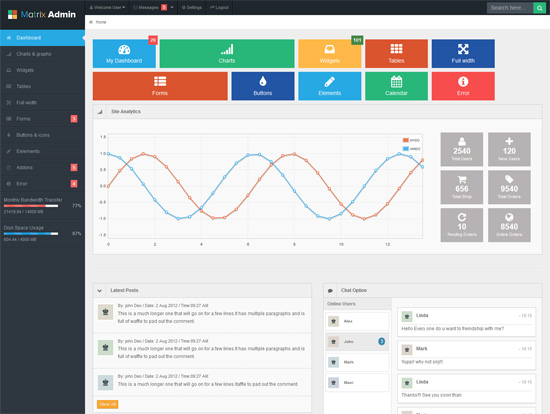Open the Elements pencil tile
The image size is (550, 414).
pos(330,86)
